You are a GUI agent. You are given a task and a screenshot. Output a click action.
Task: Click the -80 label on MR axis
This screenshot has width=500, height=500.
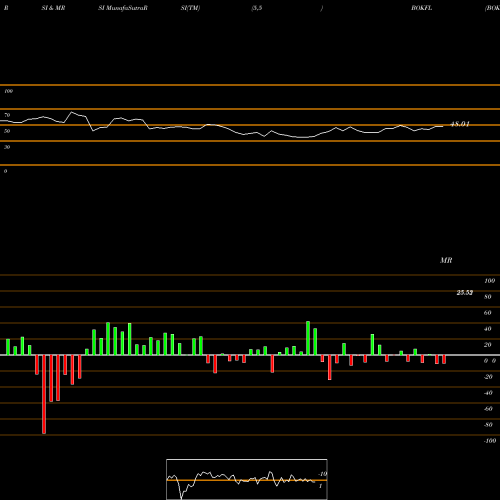pyautogui.click(x=488, y=425)
